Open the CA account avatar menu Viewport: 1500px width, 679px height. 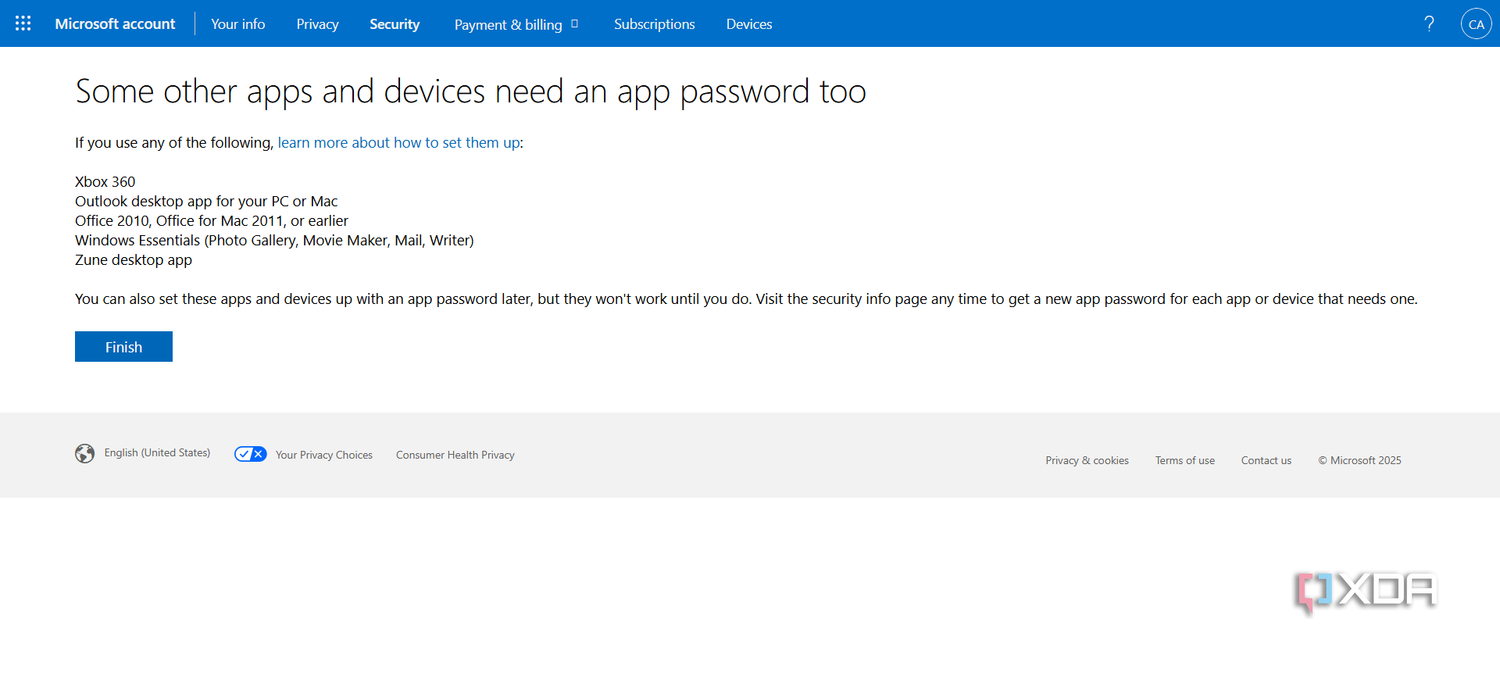coord(1476,24)
